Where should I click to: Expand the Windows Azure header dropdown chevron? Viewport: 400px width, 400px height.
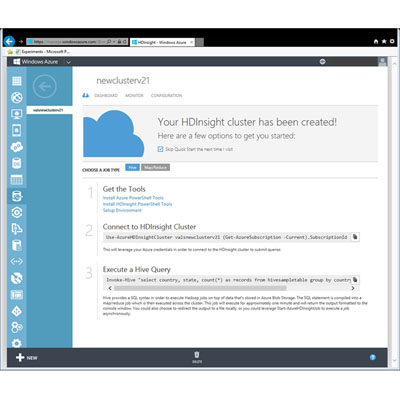pyautogui.click(x=68, y=62)
